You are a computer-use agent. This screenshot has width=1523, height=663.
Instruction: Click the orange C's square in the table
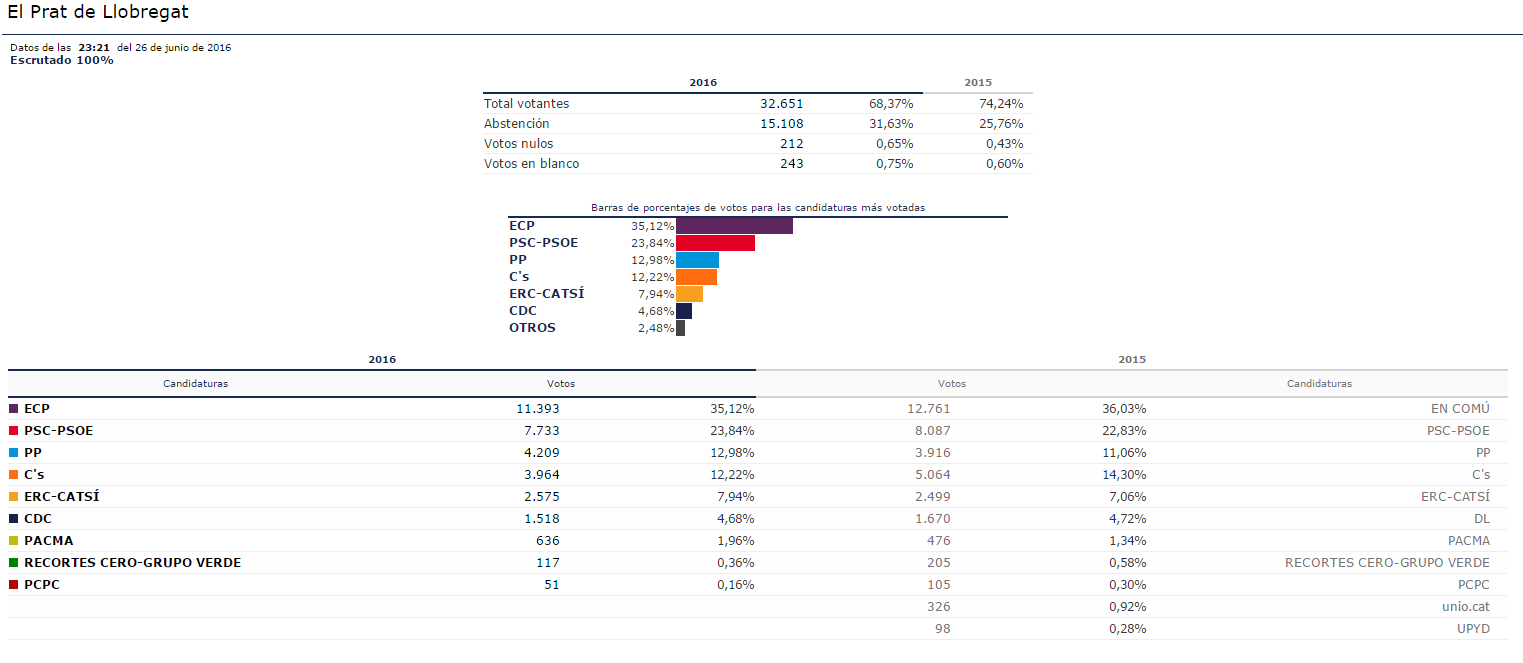(14, 475)
